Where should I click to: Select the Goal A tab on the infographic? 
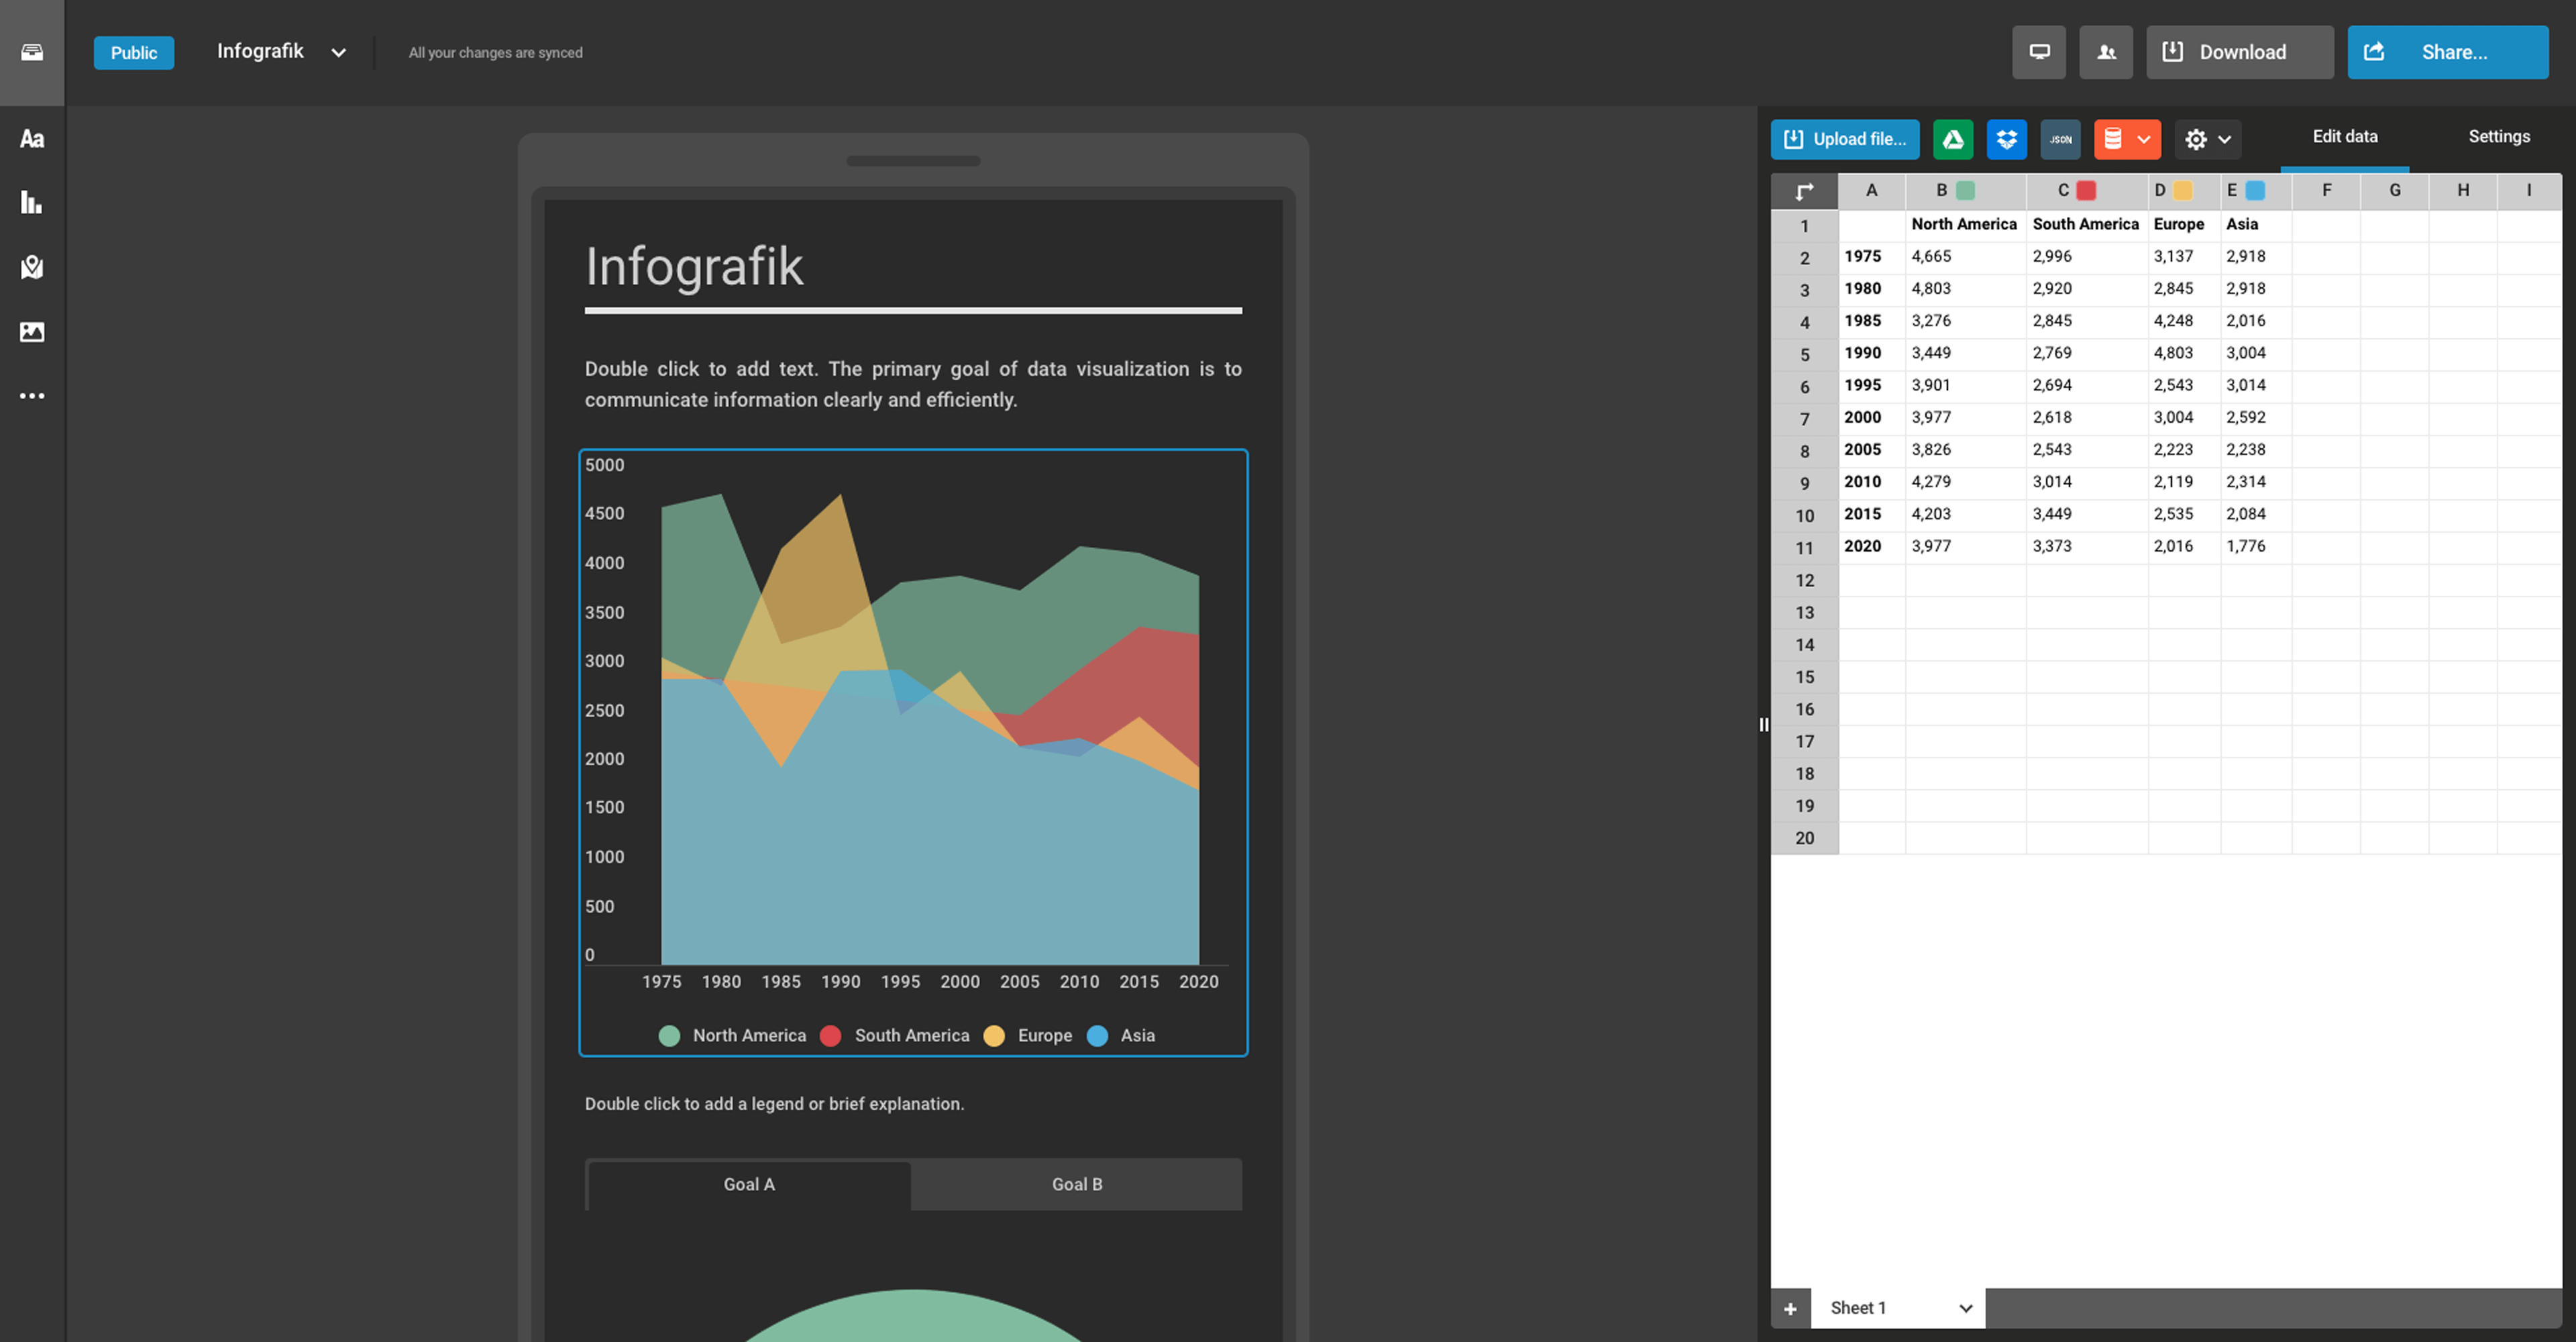pyautogui.click(x=748, y=1184)
